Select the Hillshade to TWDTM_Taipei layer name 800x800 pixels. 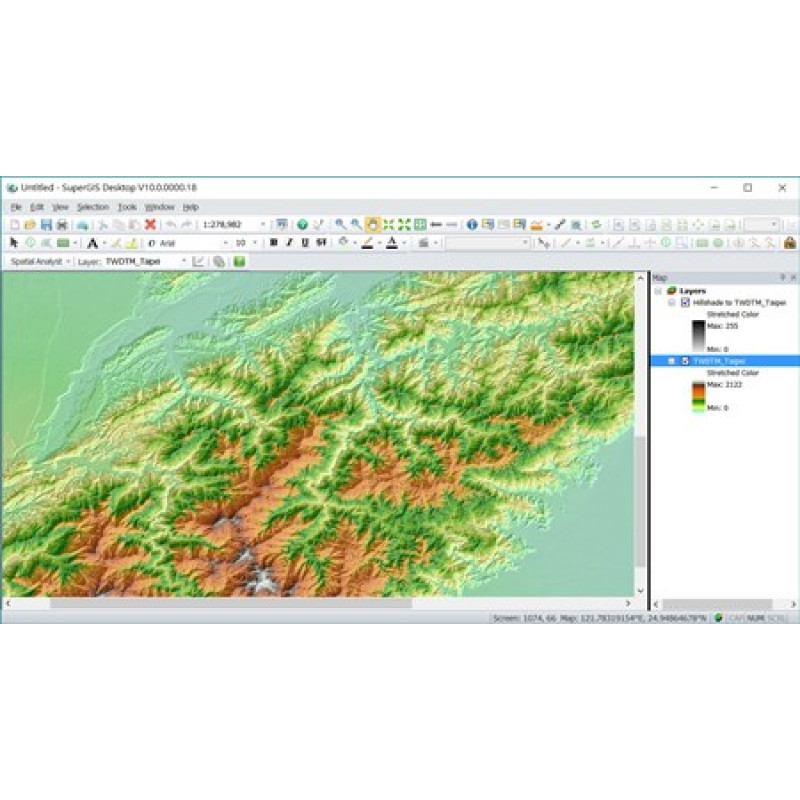[x=739, y=303]
